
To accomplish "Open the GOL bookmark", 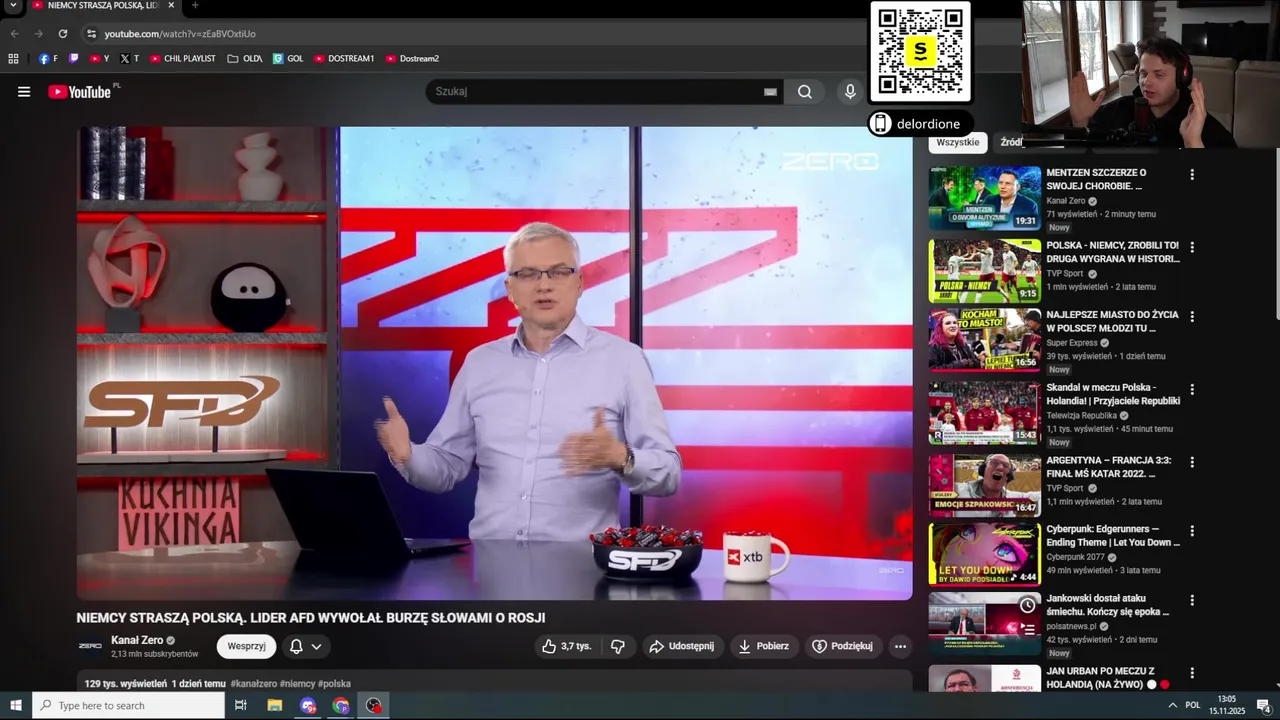I will pyautogui.click(x=288, y=59).
